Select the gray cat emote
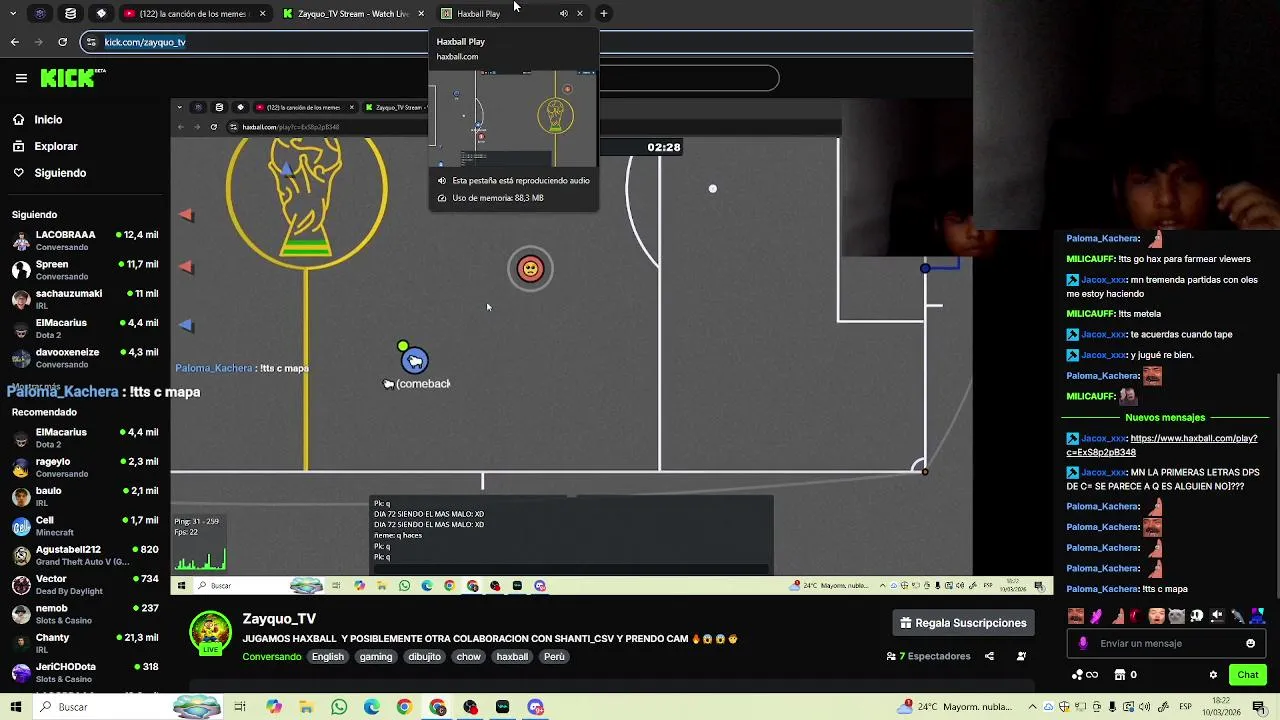The height and width of the screenshot is (720, 1280). coord(1177,616)
